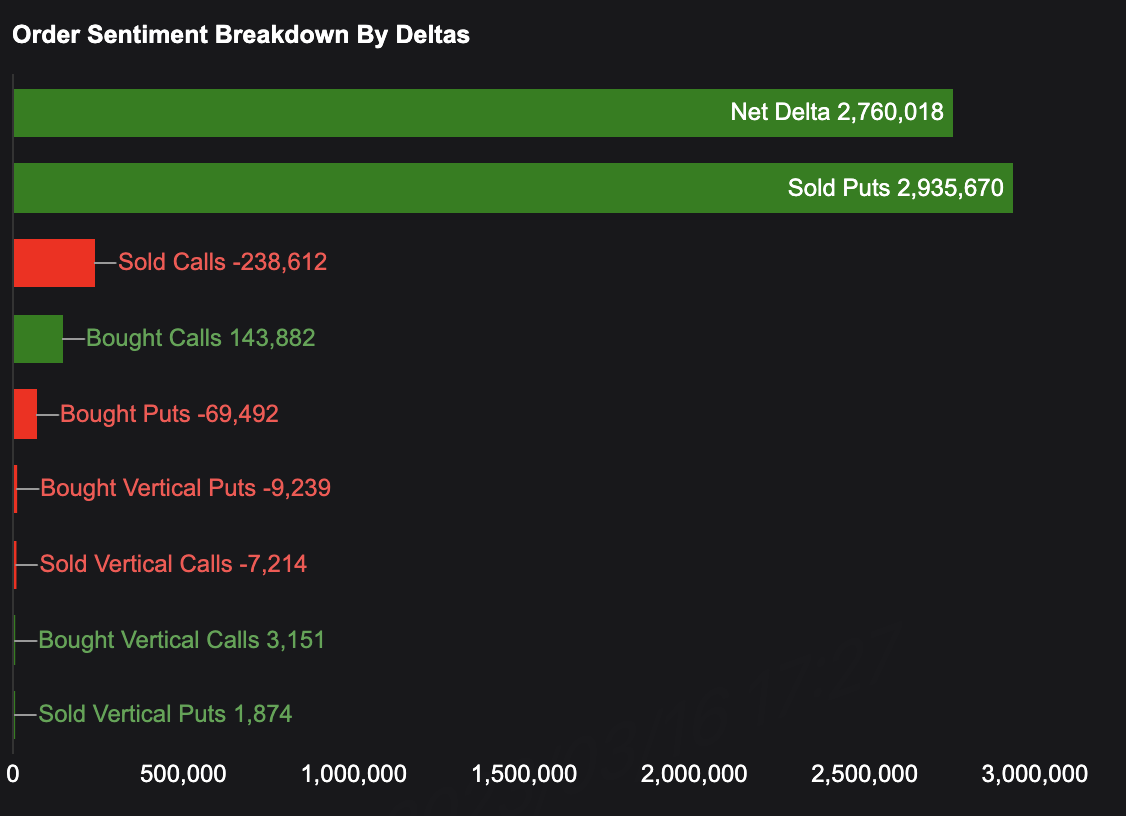Click the Net Delta 2,760,018 text

click(x=837, y=112)
